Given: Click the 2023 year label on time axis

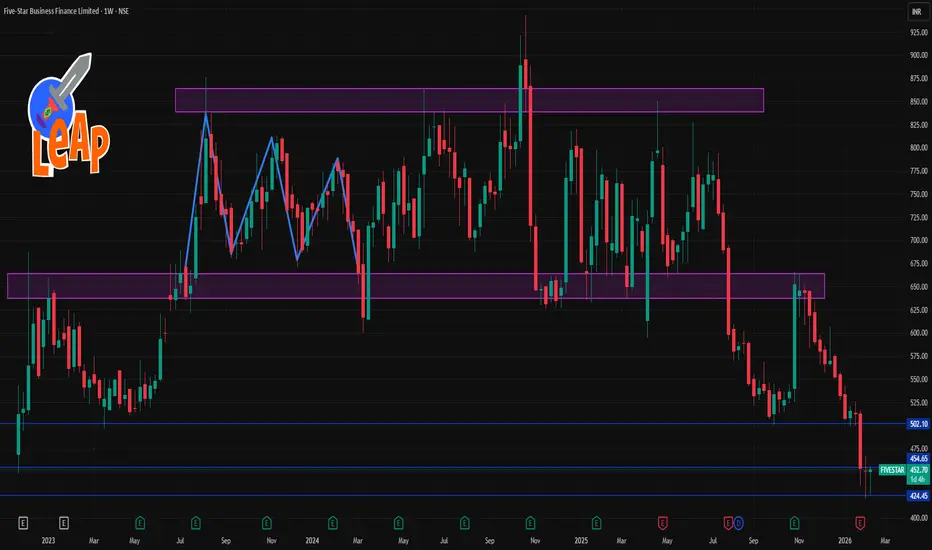Looking at the screenshot, I should [48, 540].
